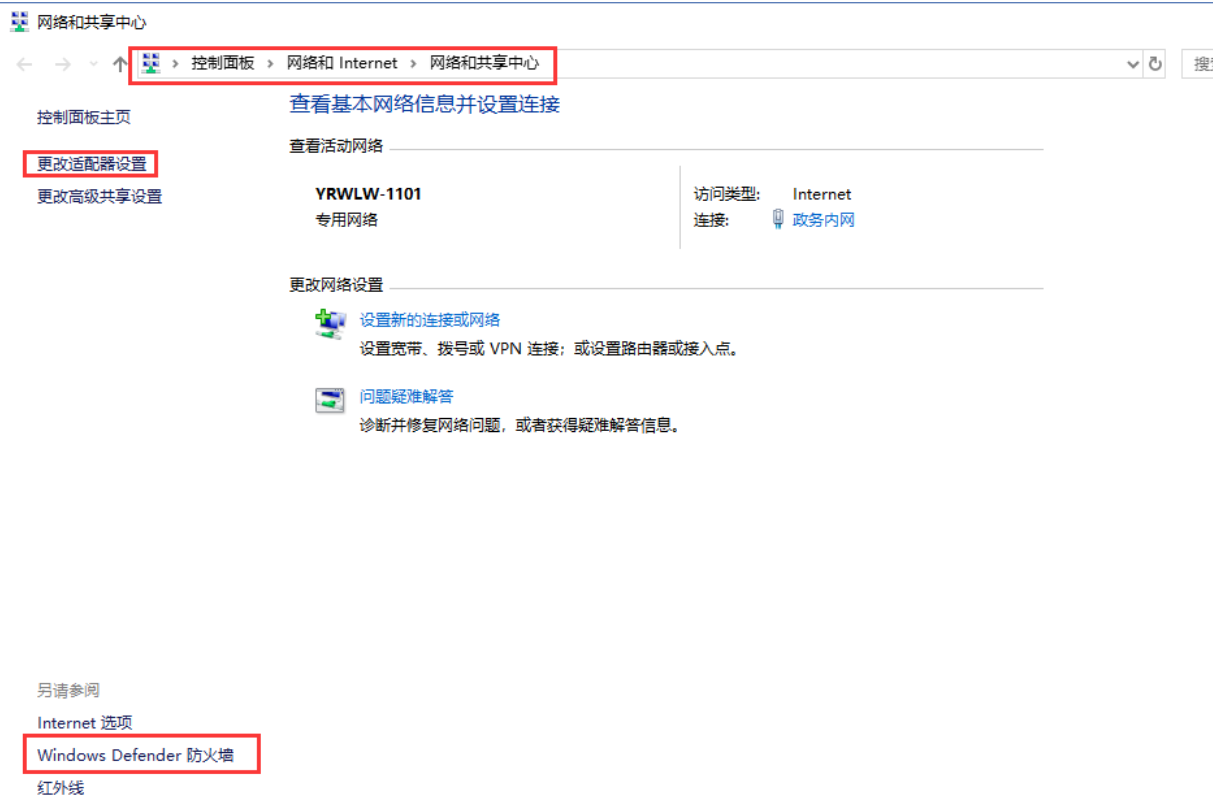Open Internet 选项

85,722
